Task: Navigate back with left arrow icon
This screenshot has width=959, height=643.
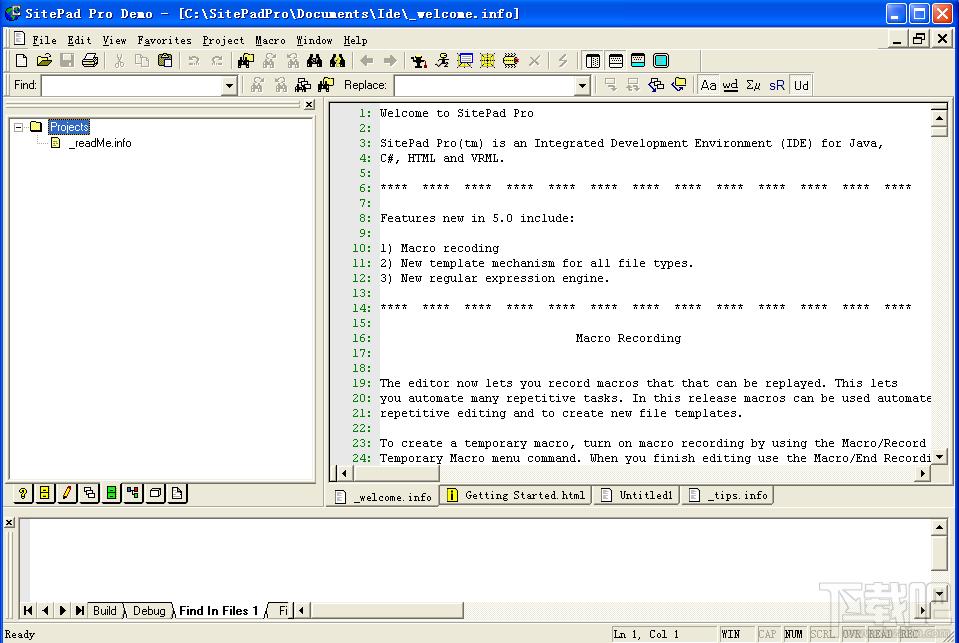Action: pos(367,61)
